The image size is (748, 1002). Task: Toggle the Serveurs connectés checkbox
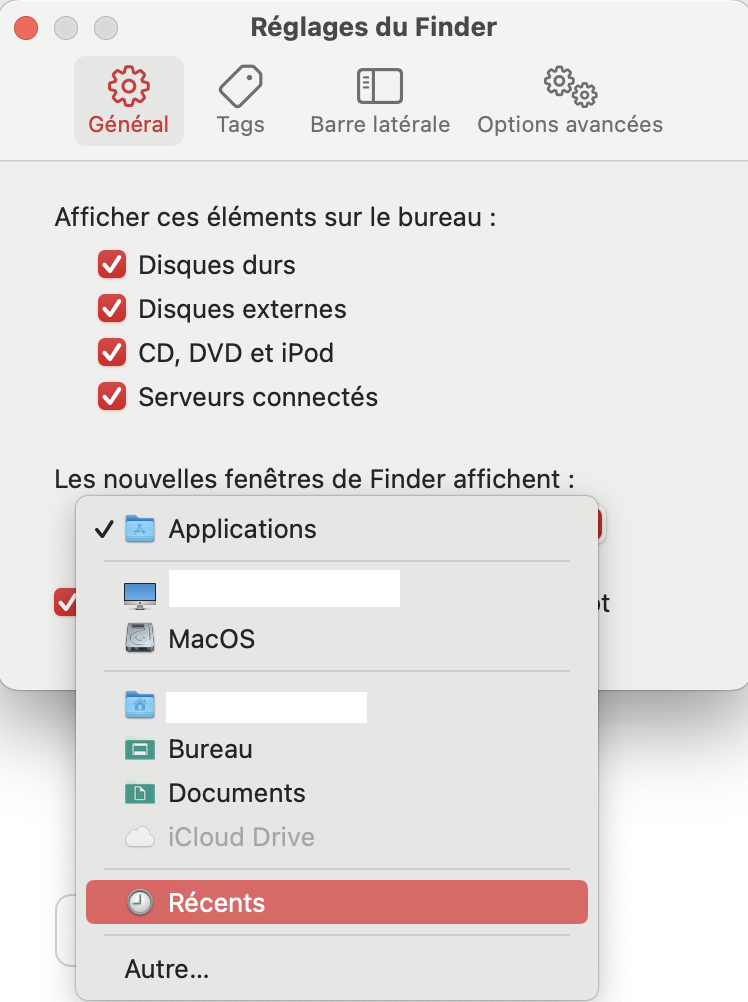(112, 397)
